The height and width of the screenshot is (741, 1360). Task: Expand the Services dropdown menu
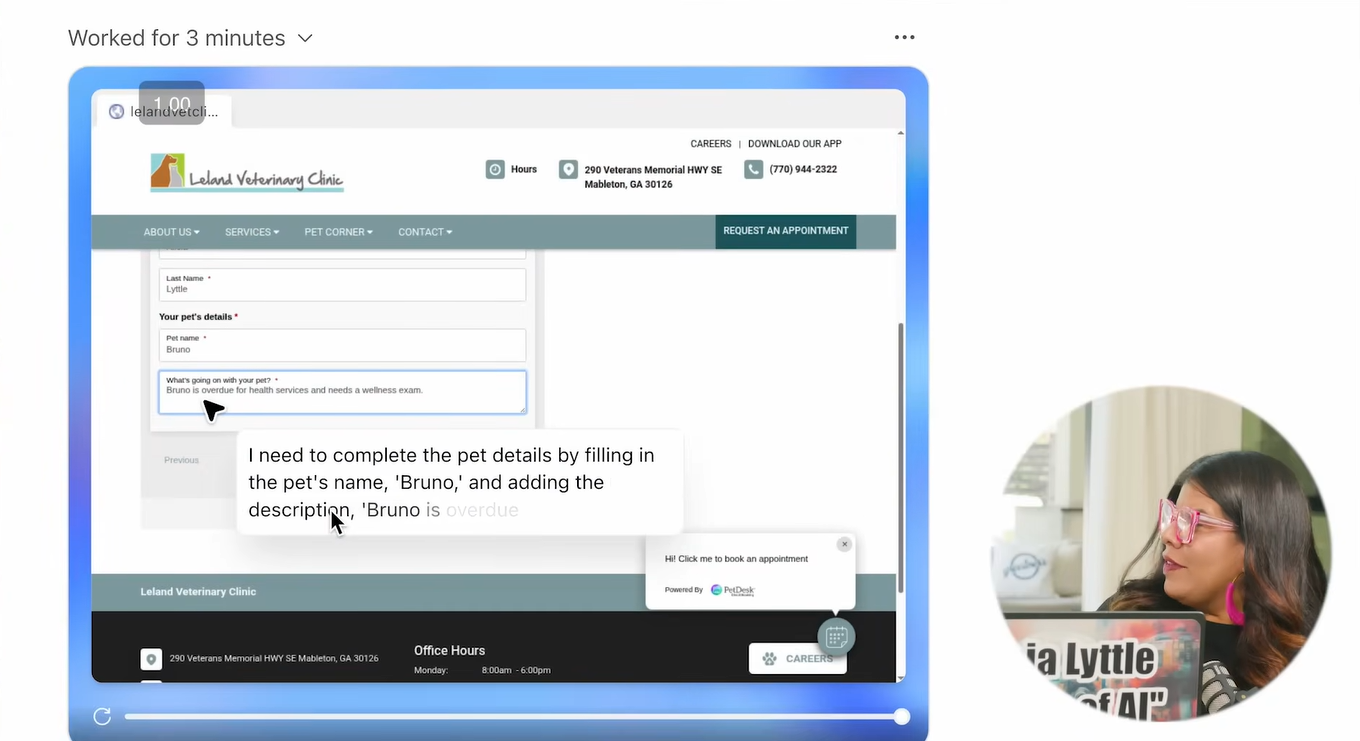252,232
